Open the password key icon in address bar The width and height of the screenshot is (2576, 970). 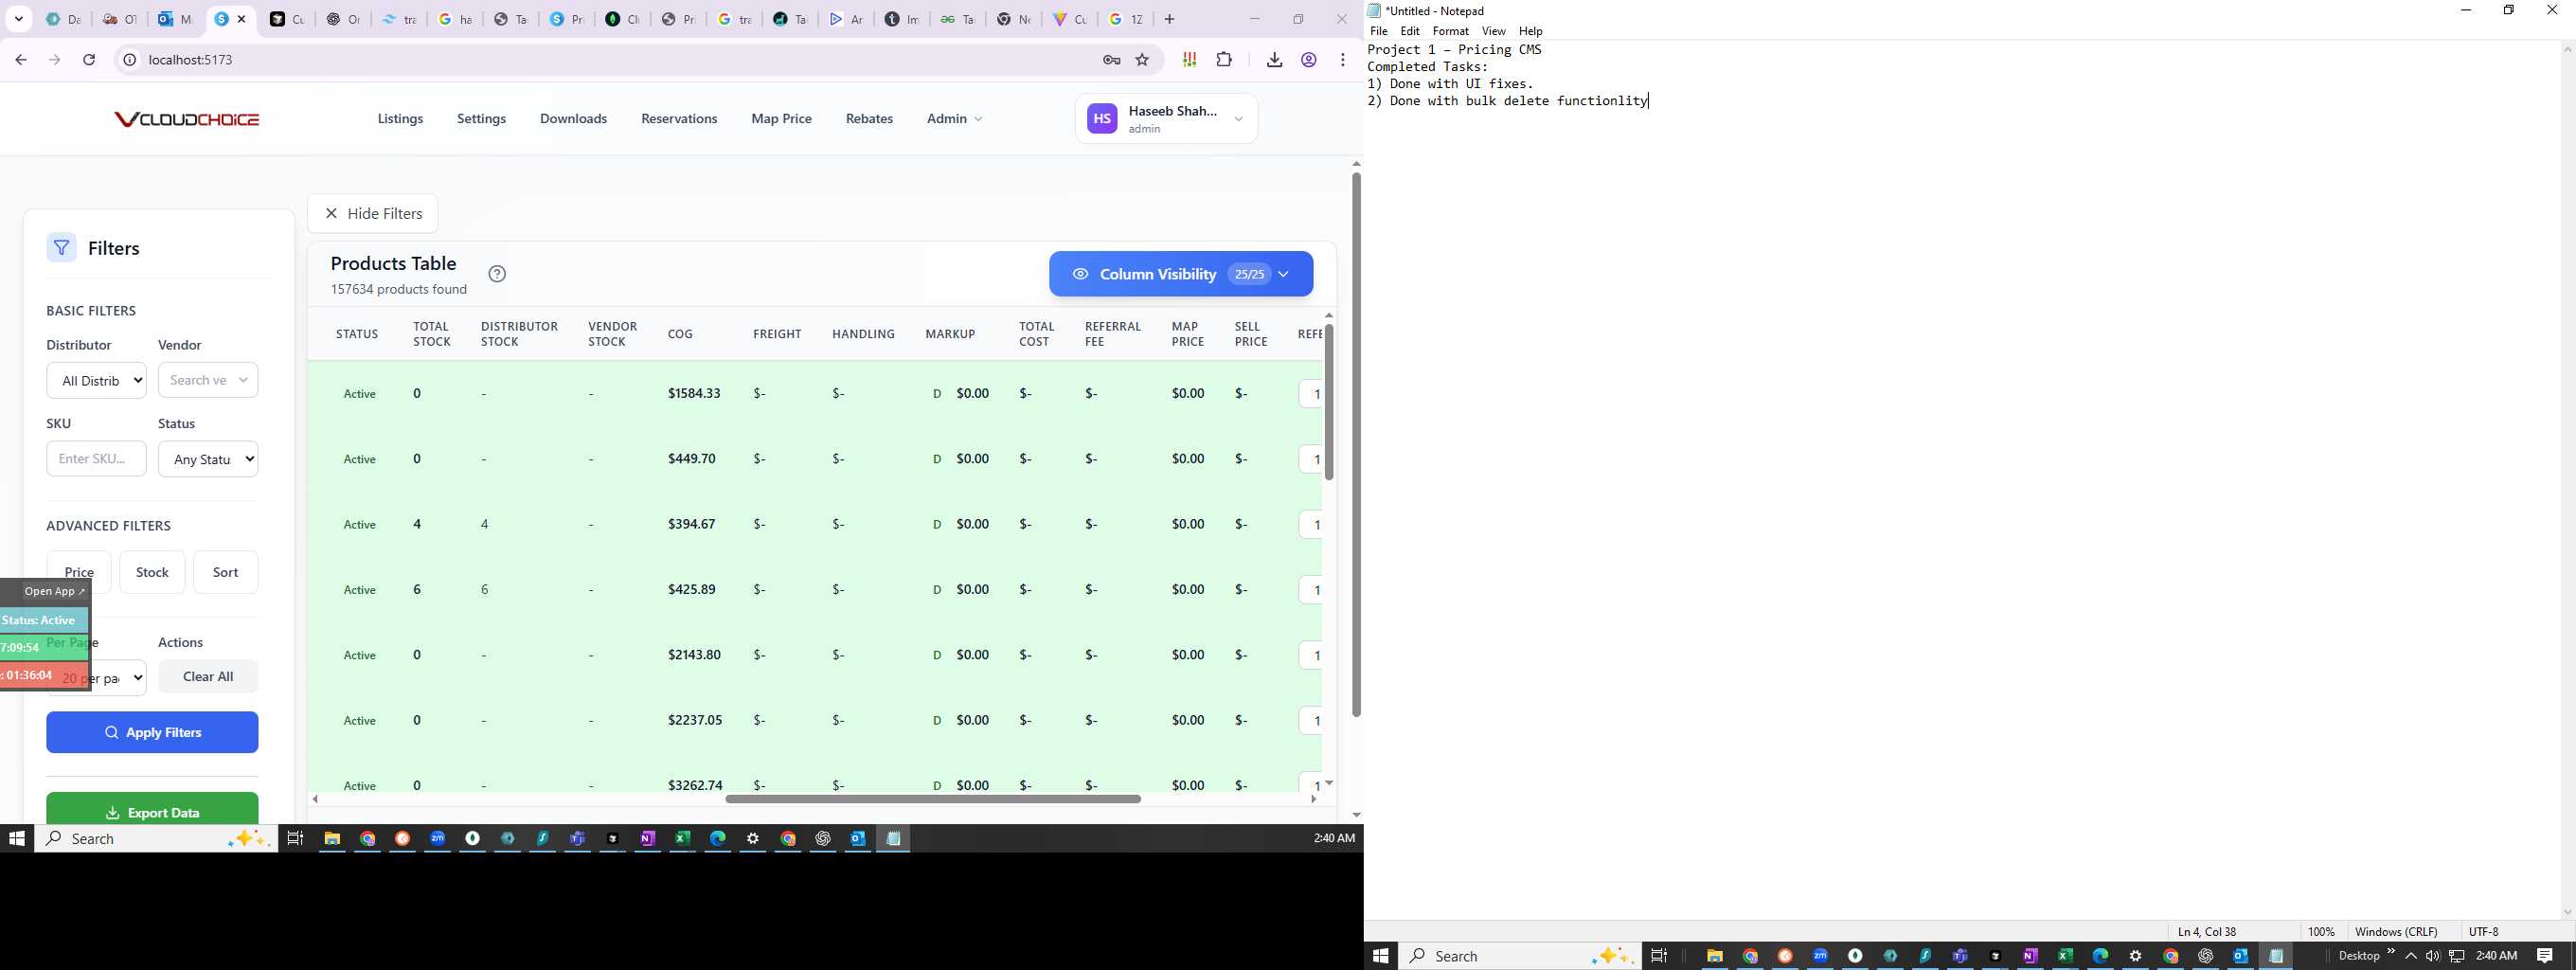tap(1111, 60)
